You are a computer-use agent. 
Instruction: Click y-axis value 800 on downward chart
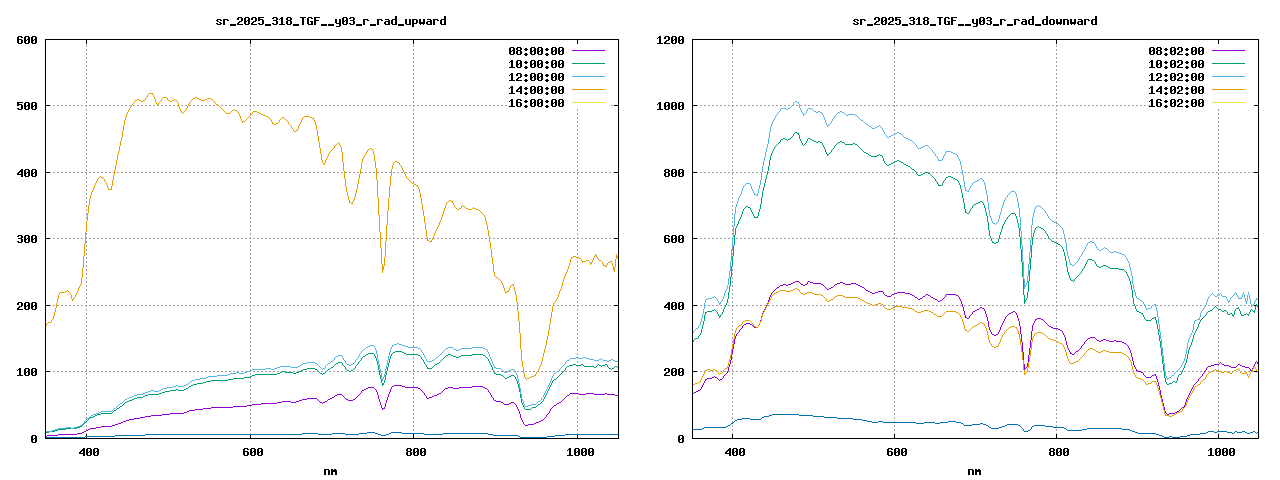click(x=673, y=173)
